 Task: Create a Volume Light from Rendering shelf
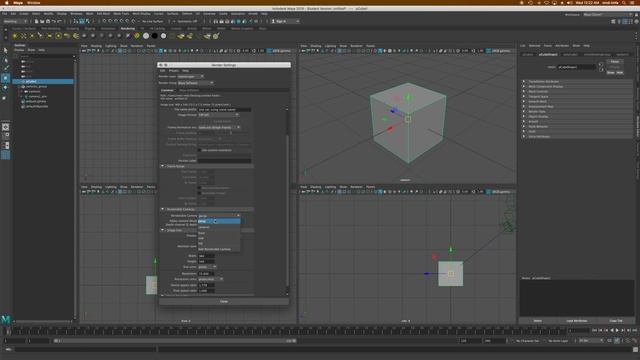58,36
